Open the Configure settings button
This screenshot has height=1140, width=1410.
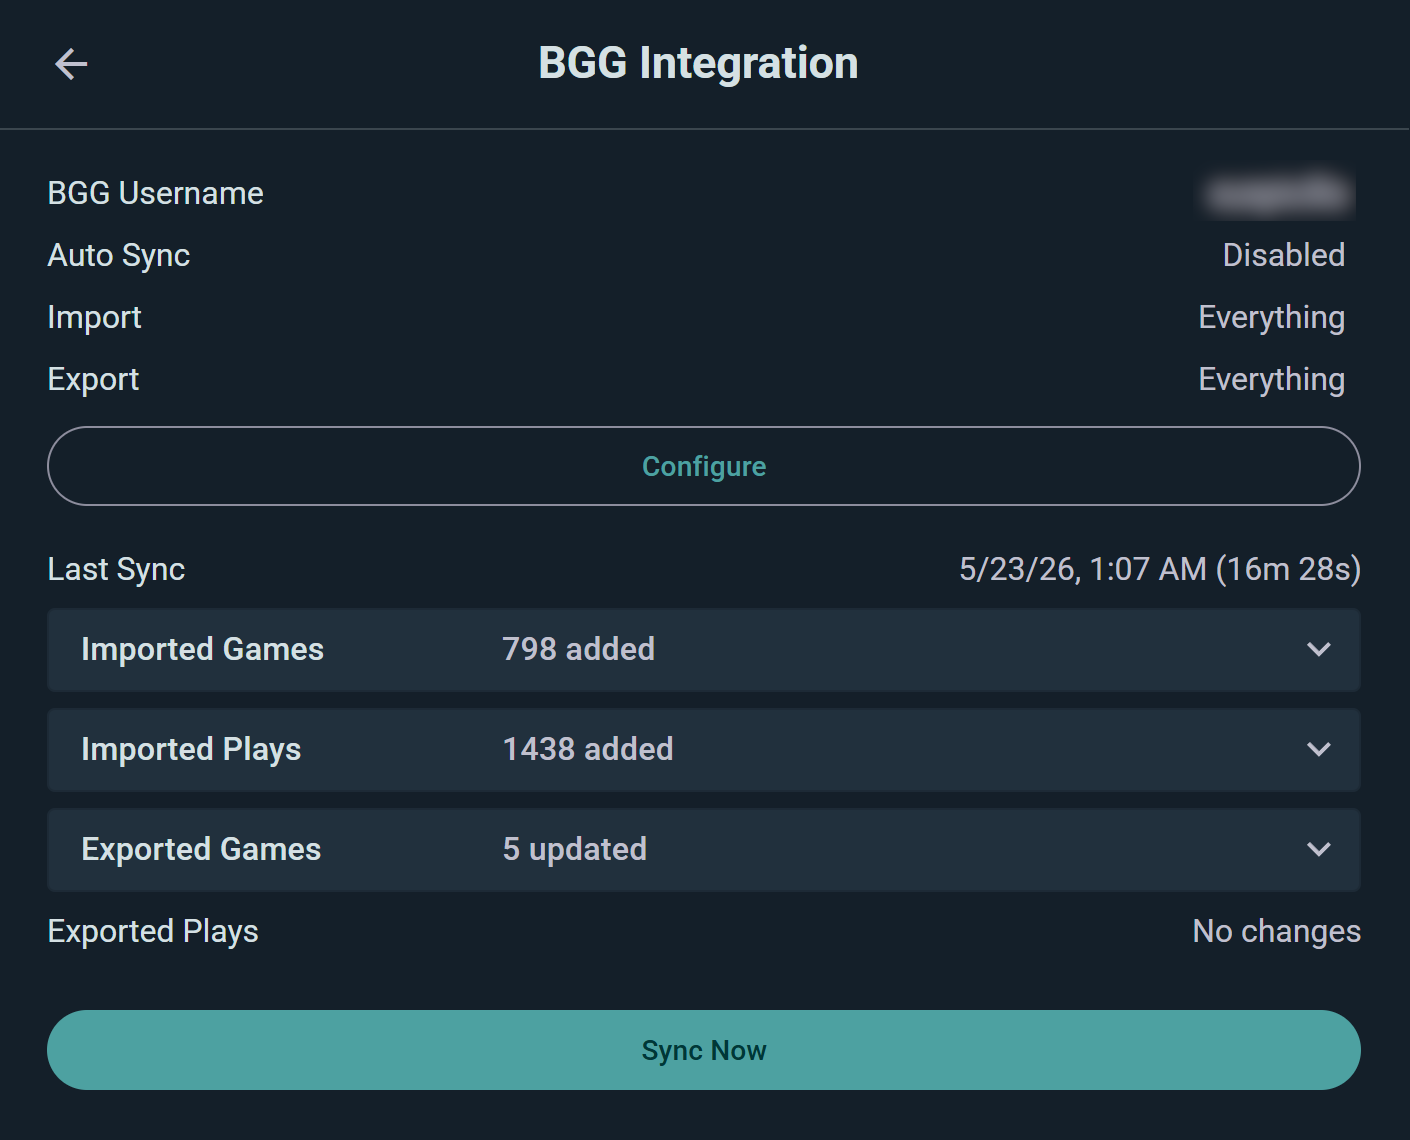[704, 466]
